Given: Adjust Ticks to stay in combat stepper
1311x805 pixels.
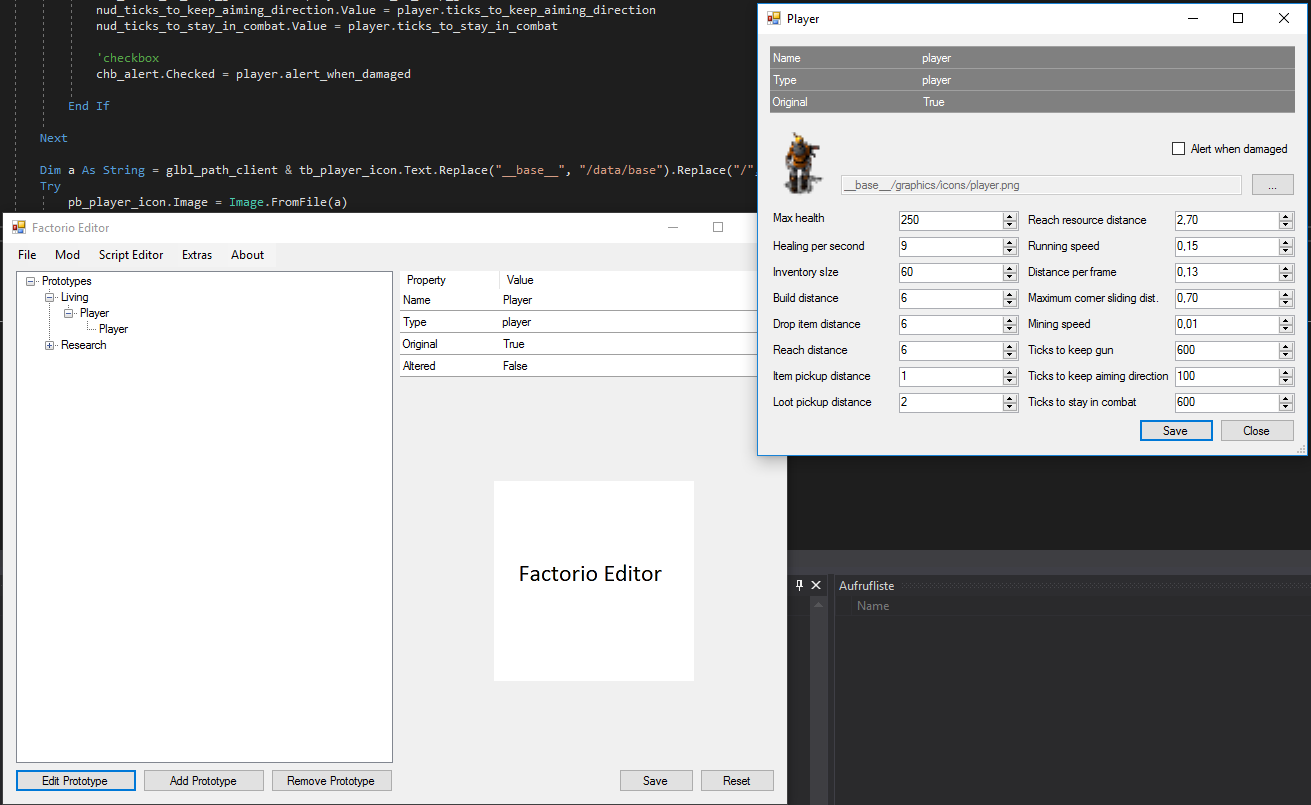Looking at the screenshot, I should [1285, 402].
